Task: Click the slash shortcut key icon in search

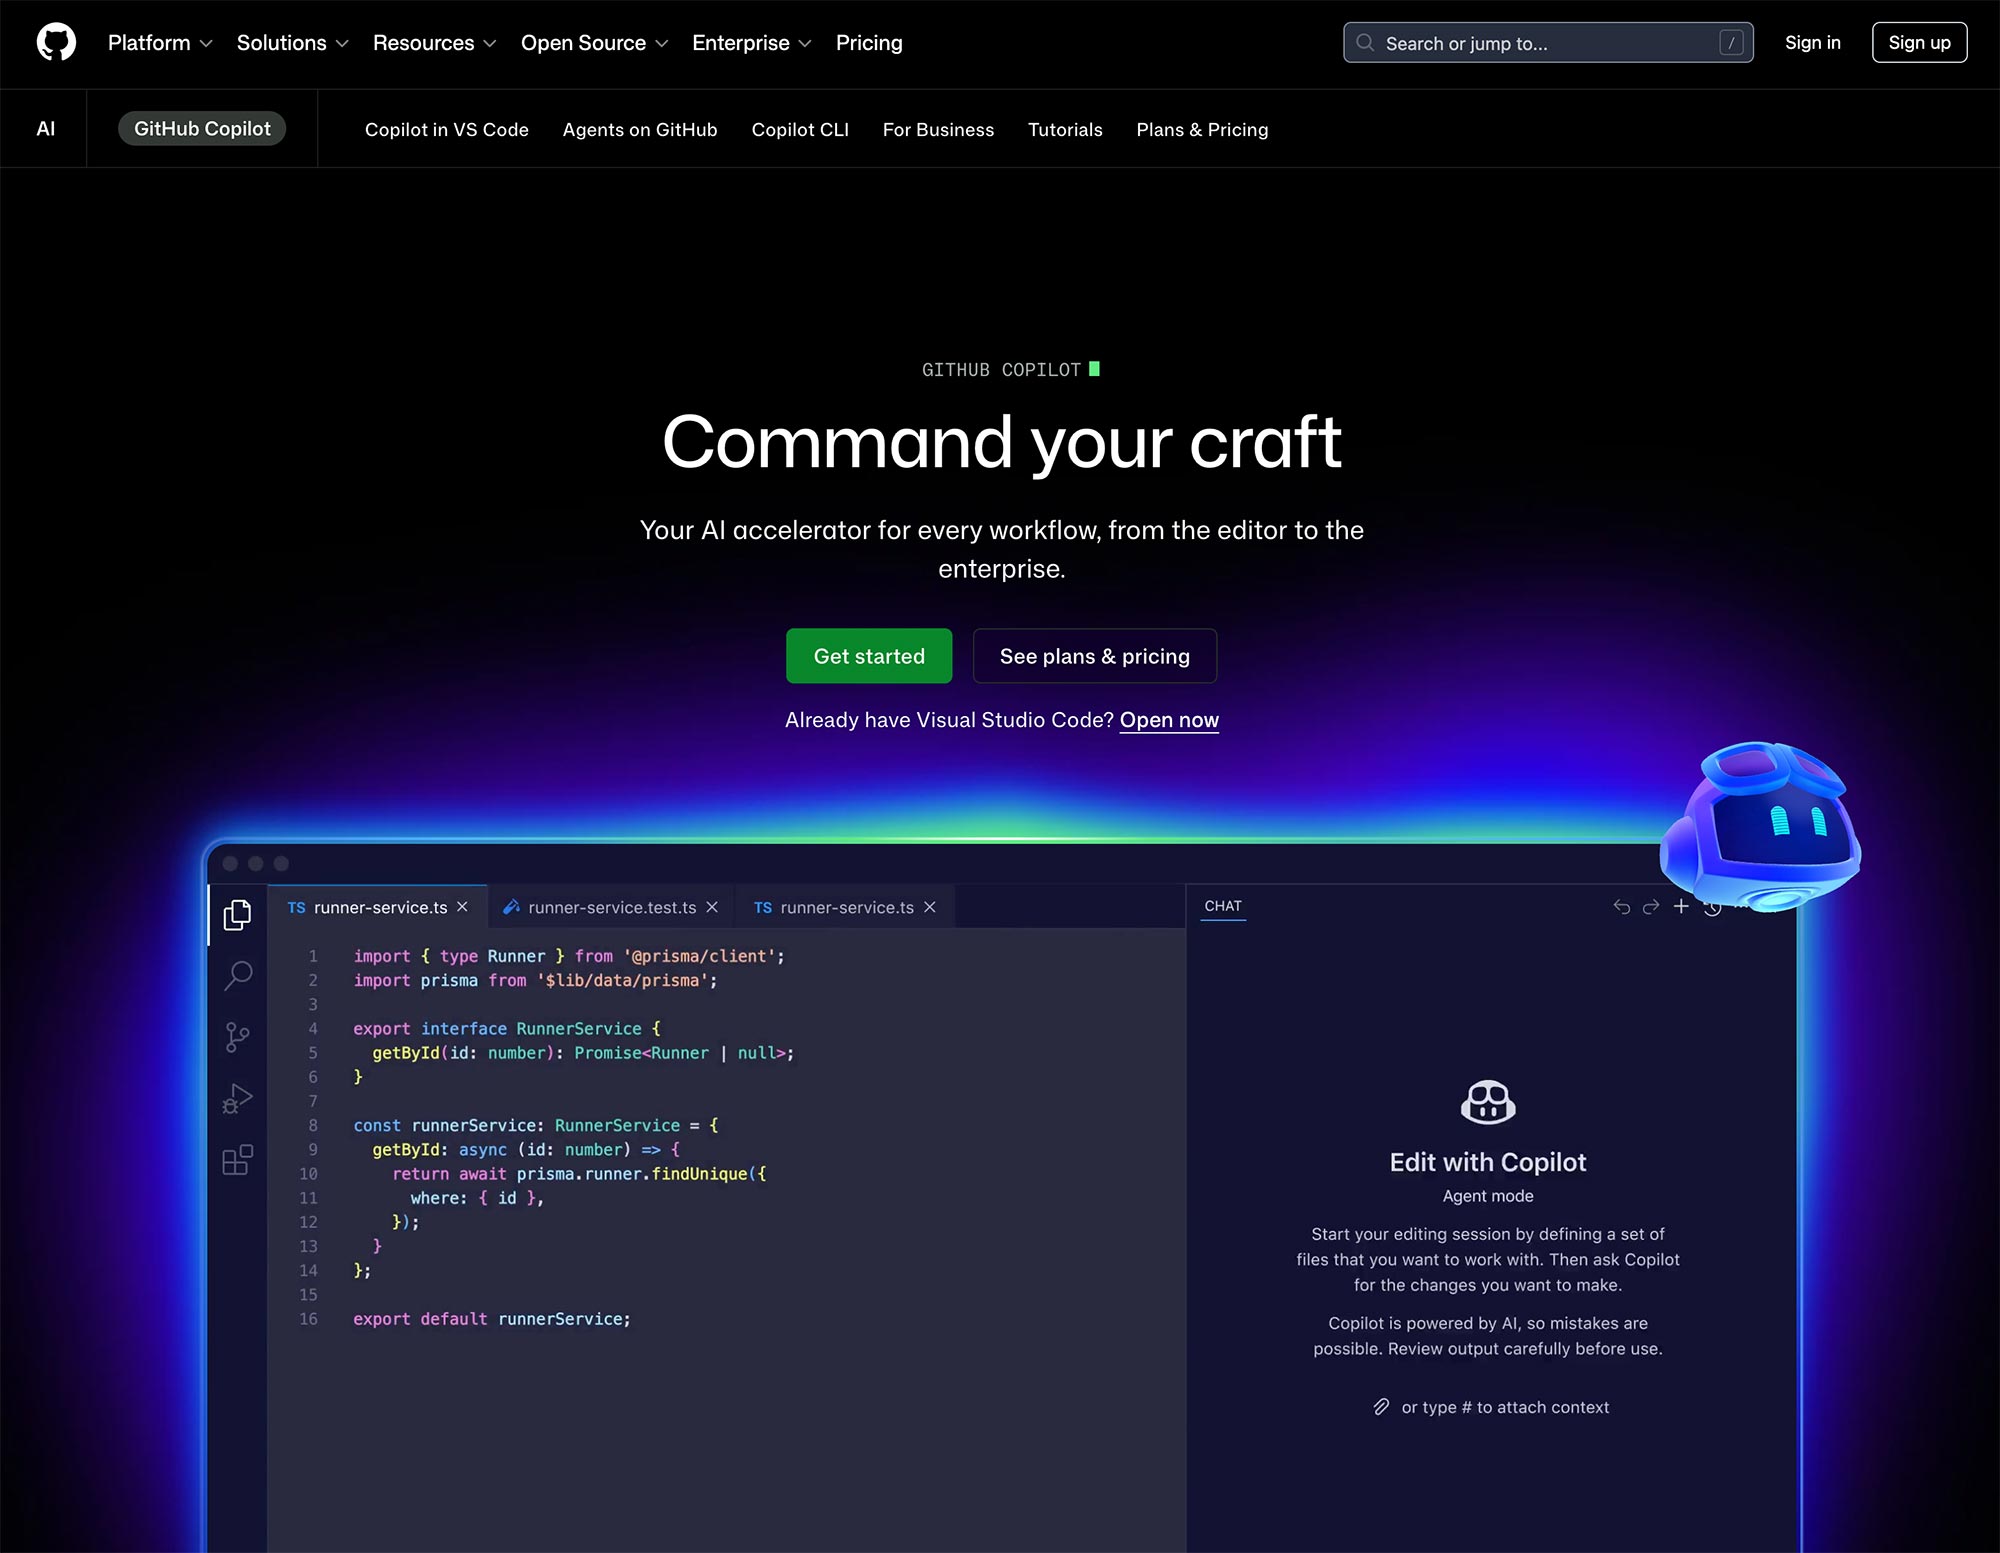Action: point(1731,43)
